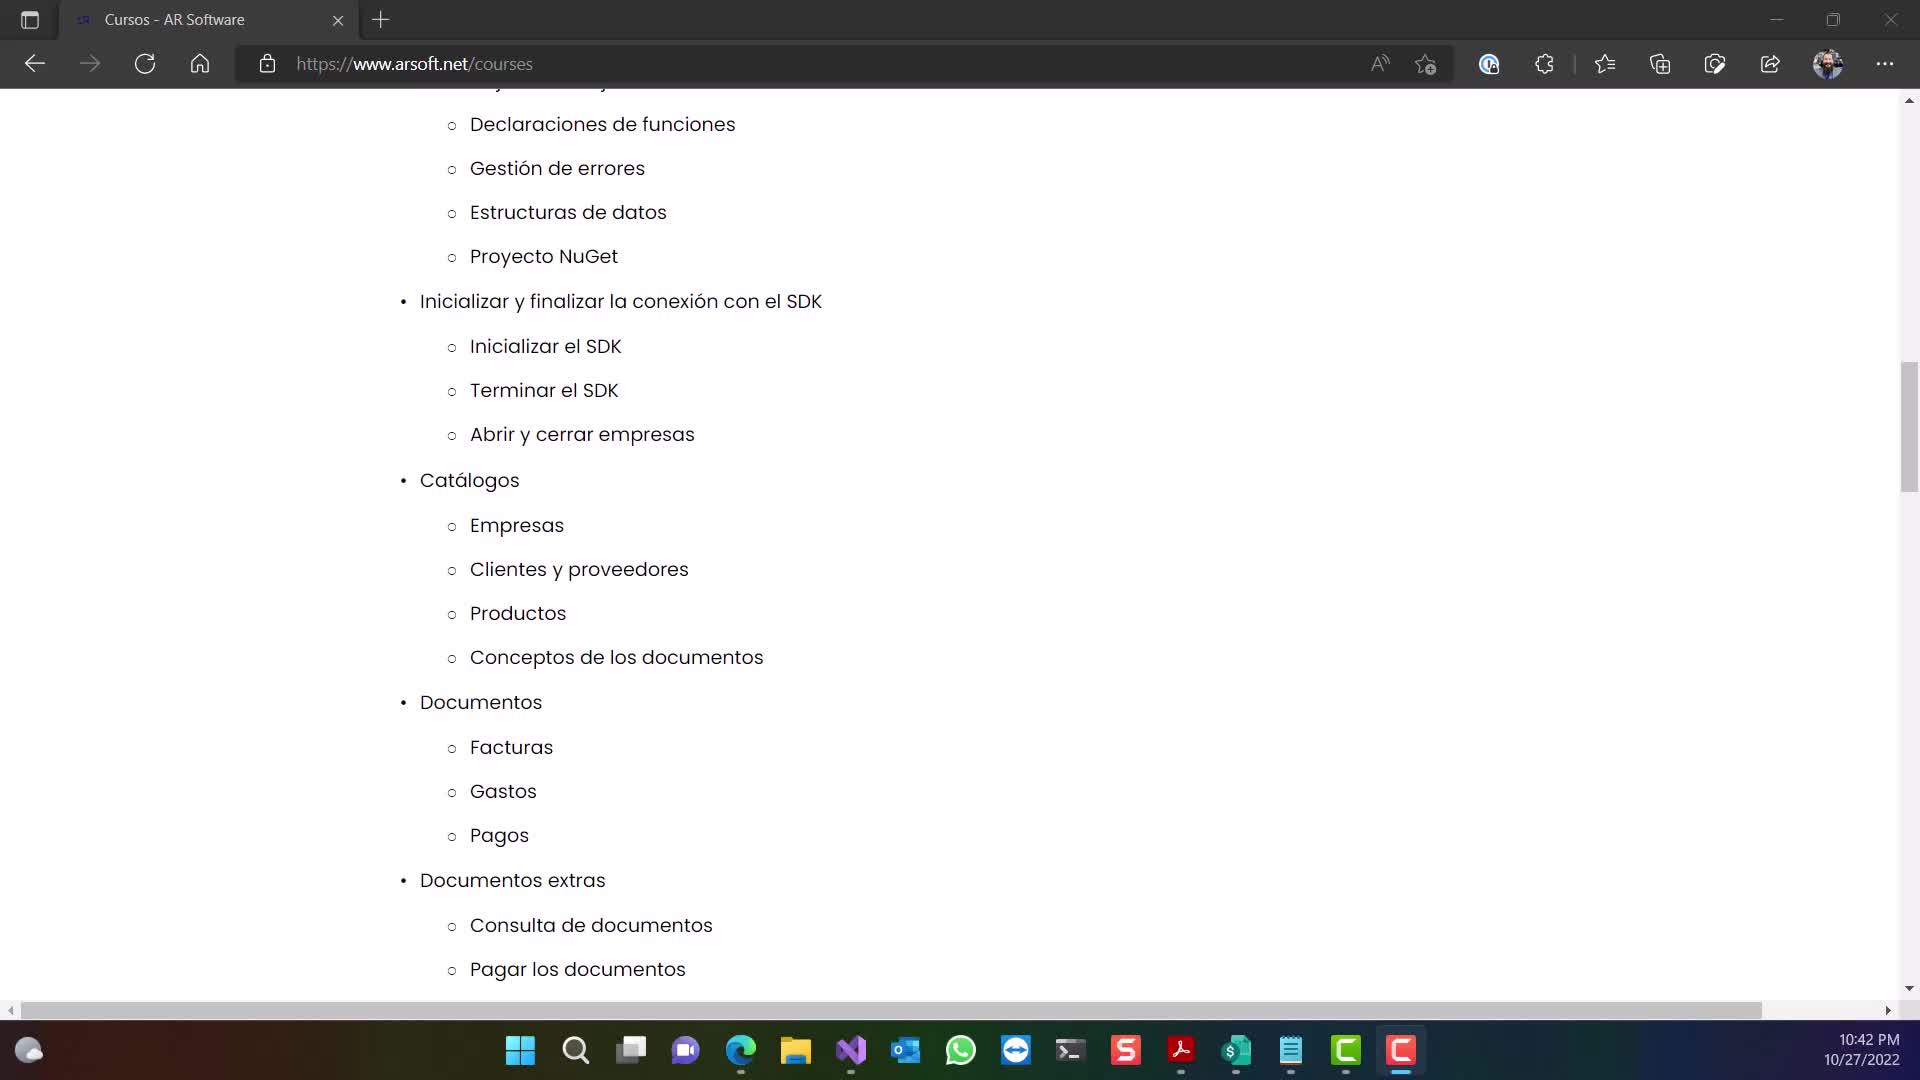Add this page to favorites
1920x1080 pixels.
1426,64
